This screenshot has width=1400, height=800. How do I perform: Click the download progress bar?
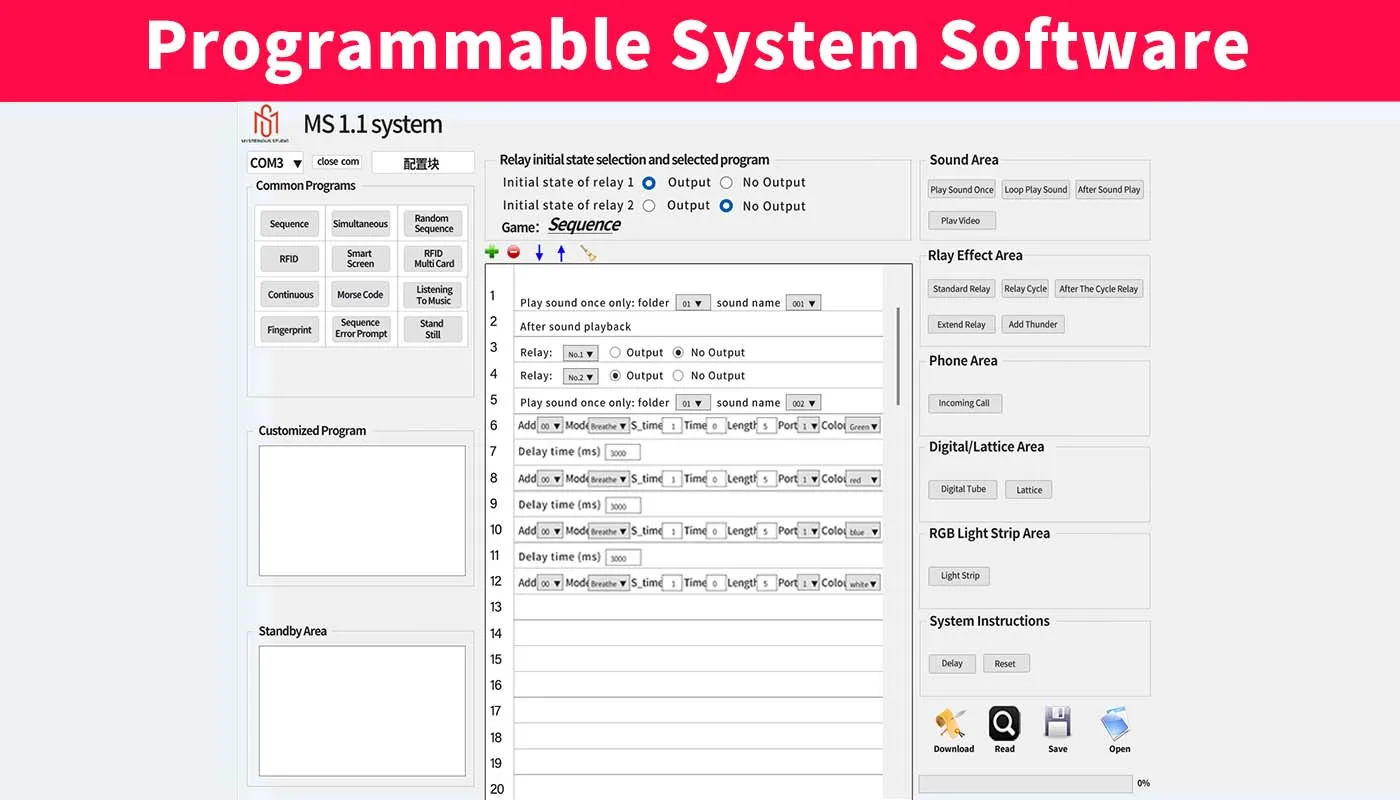tap(1026, 784)
